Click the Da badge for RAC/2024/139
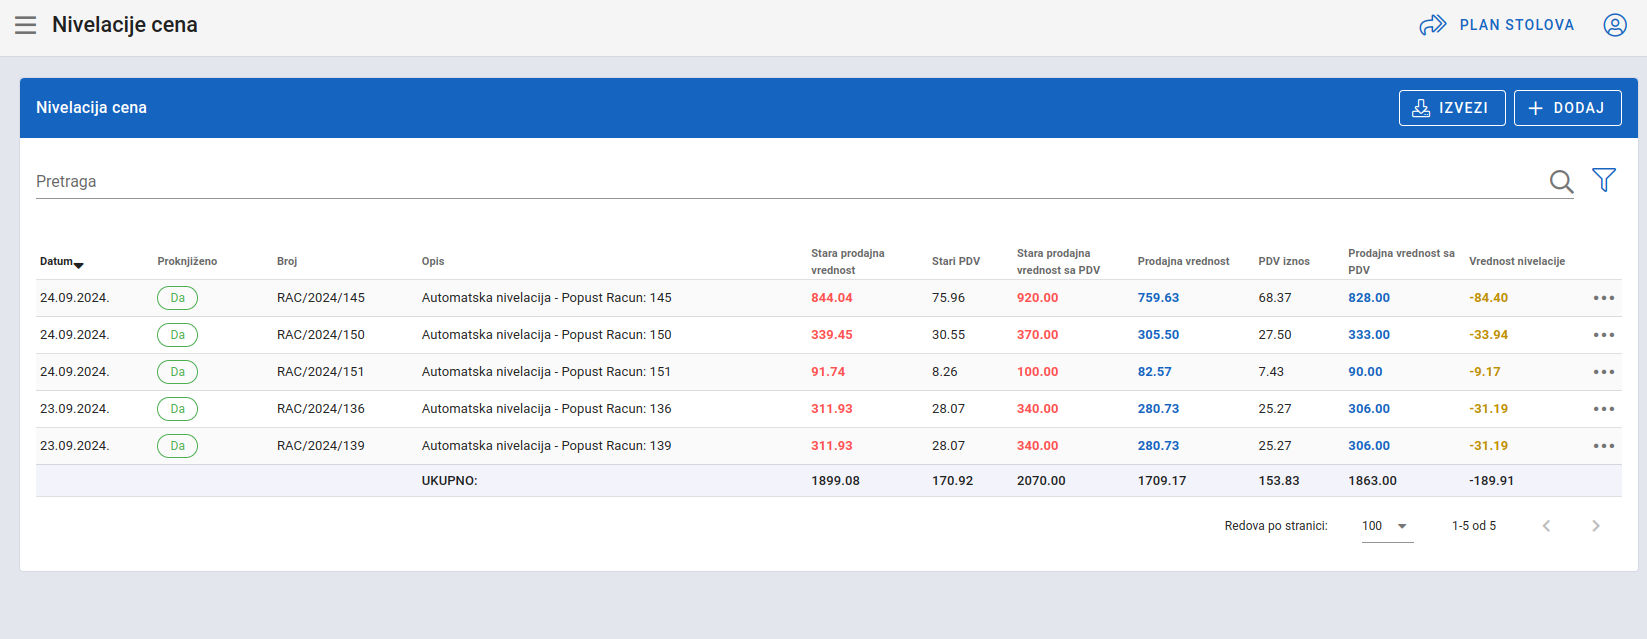This screenshot has height=639, width=1647. (x=177, y=446)
